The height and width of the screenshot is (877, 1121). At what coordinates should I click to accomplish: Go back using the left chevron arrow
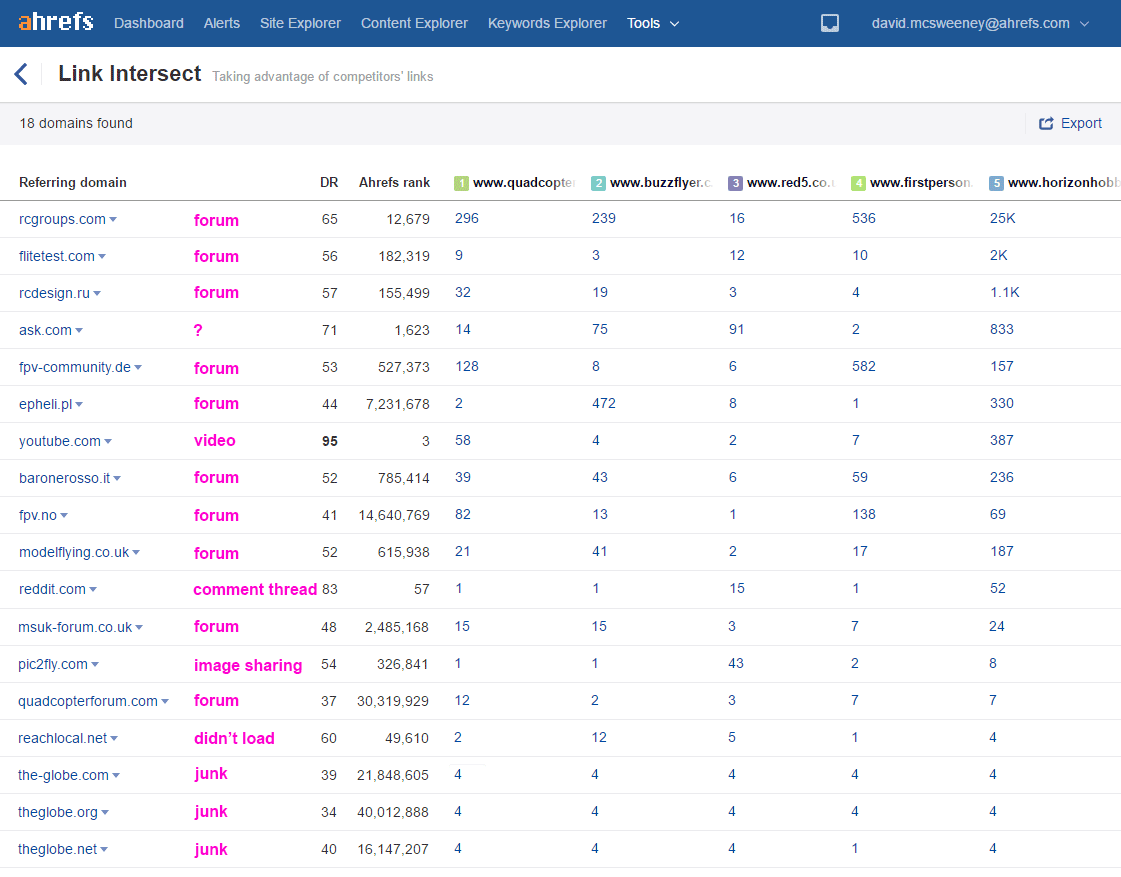[x=21, y=74]
